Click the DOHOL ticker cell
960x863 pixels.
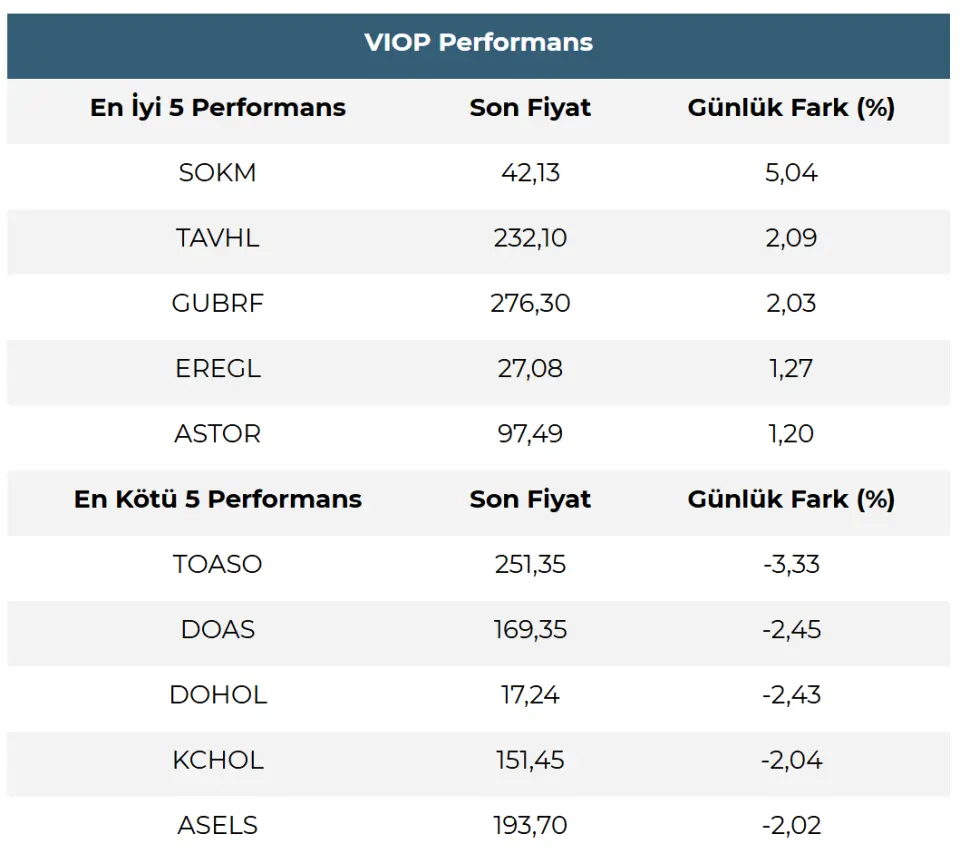tap(218, 695)
